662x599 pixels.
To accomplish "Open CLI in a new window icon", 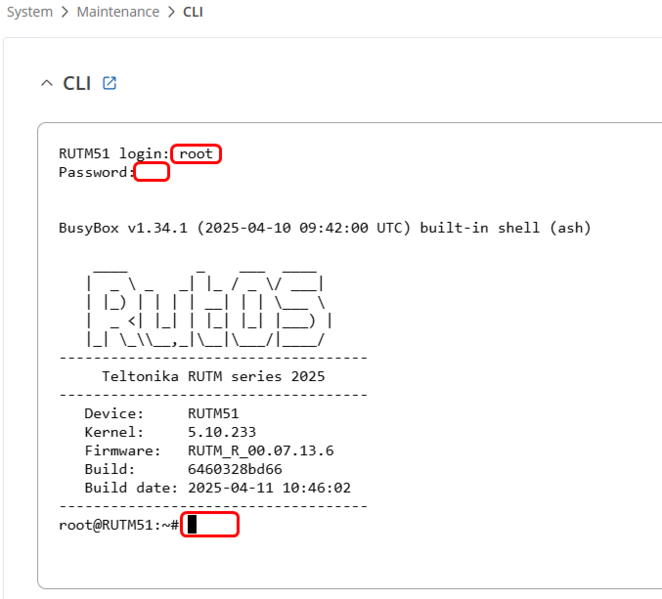I will tap(109, 83).
